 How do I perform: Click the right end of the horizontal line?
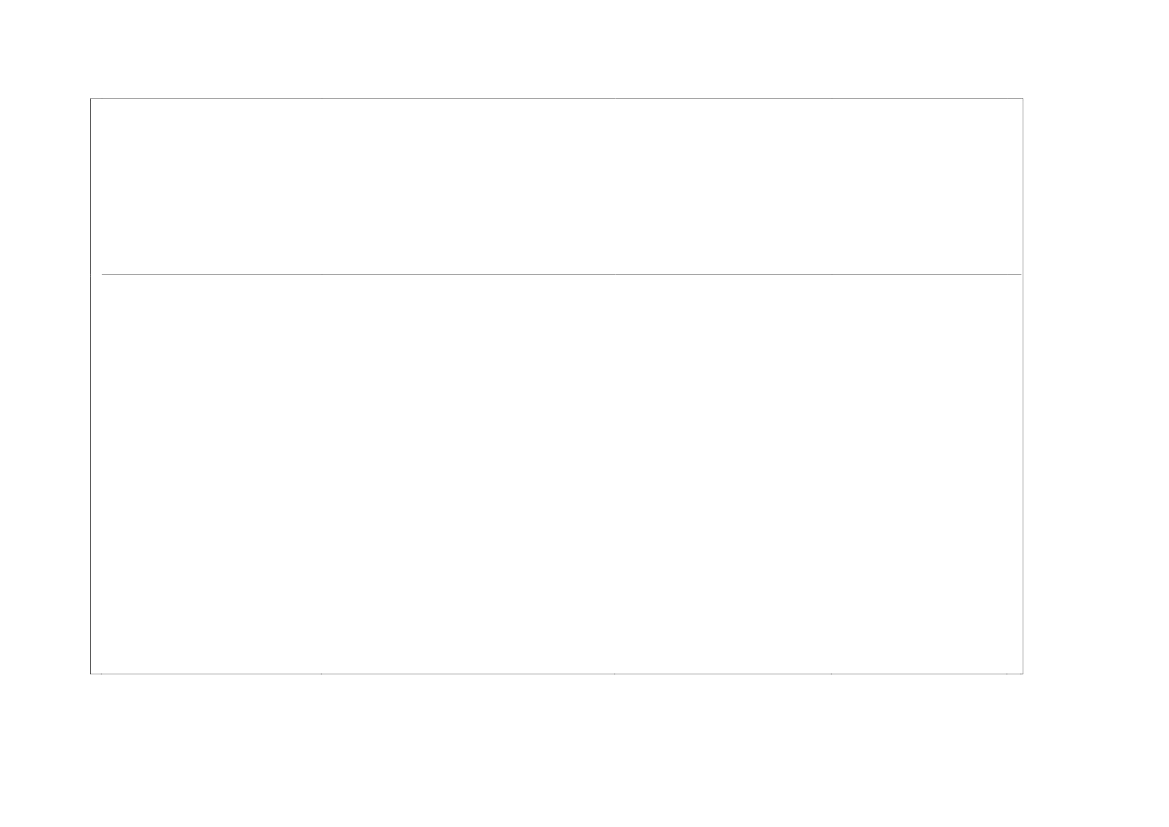coord(1021,274)
